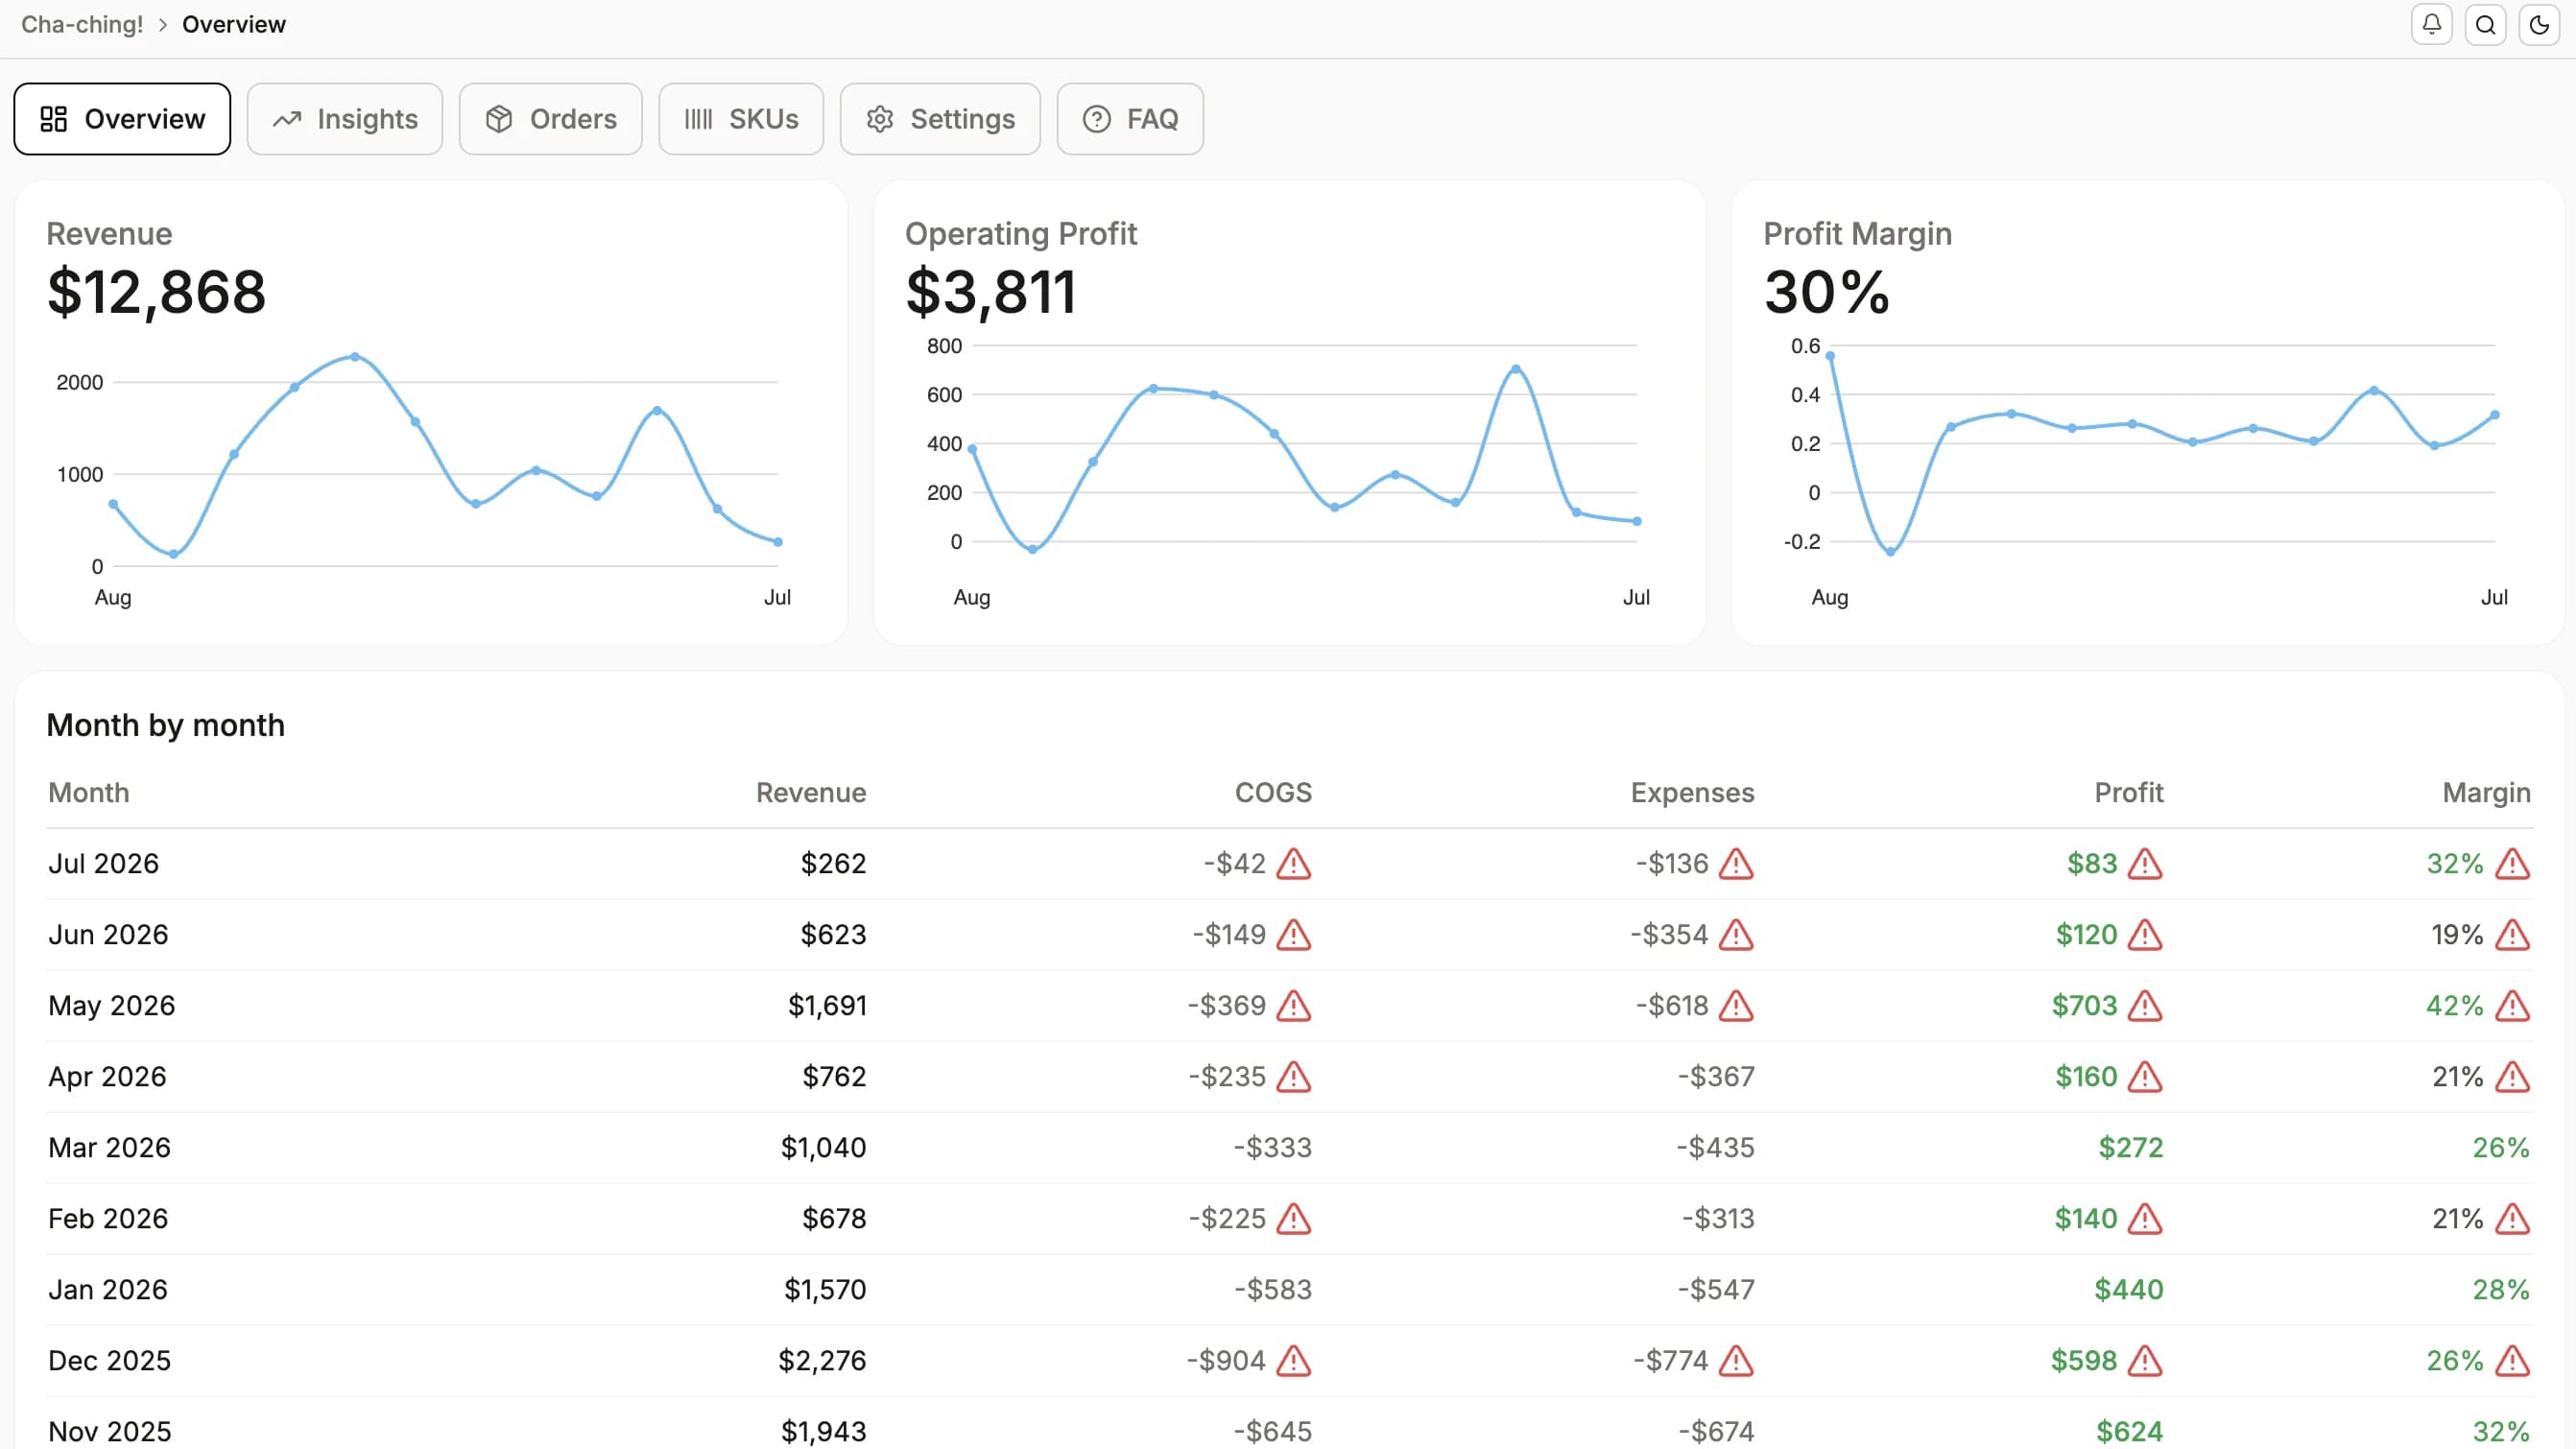Click the first Aug point on Profit Margin chart
Image resolution: width=2576 pixels, height=1449 pixels.
1830,355
